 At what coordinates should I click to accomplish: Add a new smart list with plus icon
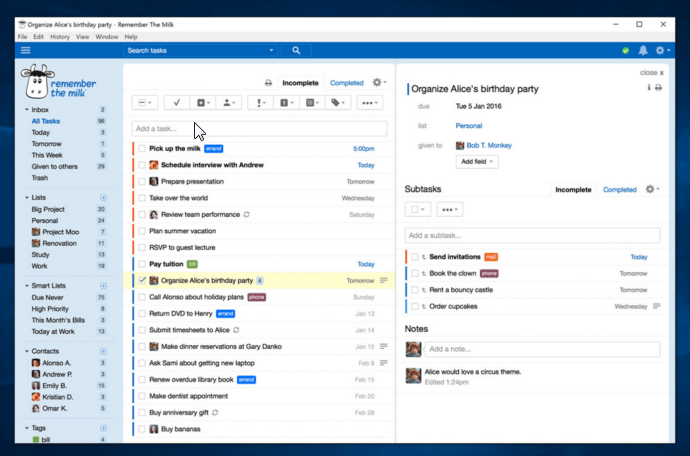click(103, 286)
